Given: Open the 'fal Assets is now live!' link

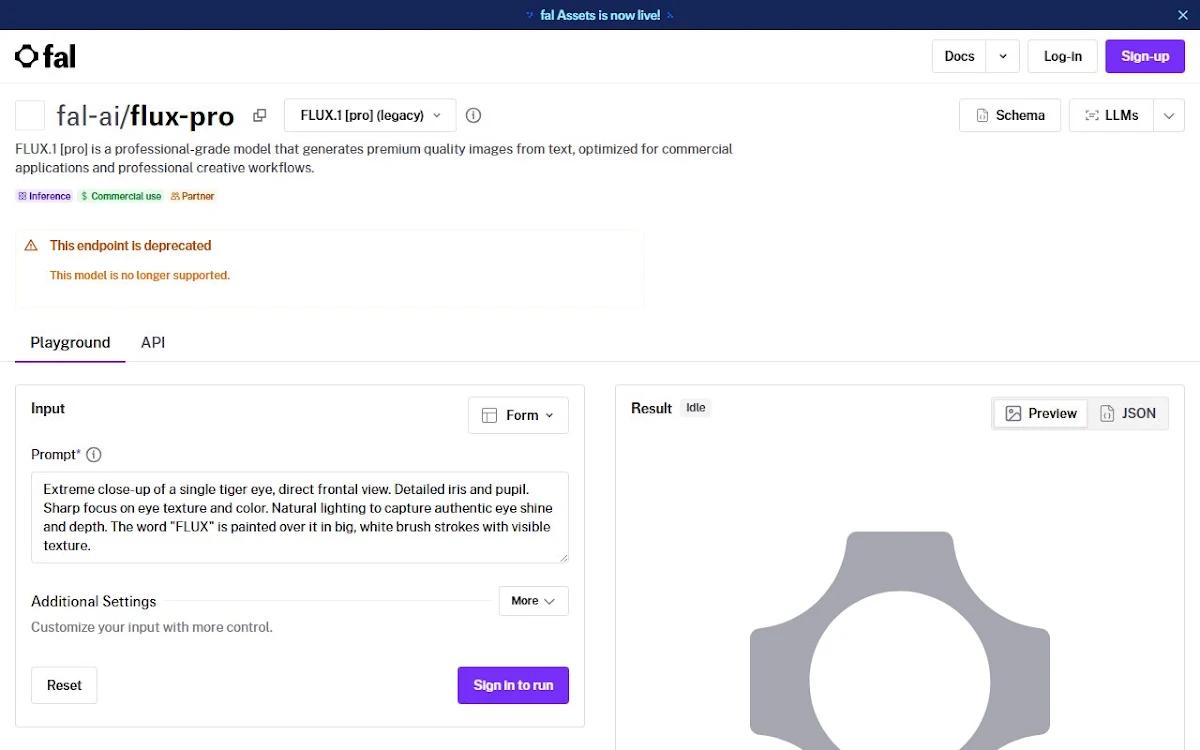Looking at the screenshot, I should pos(600,15).
